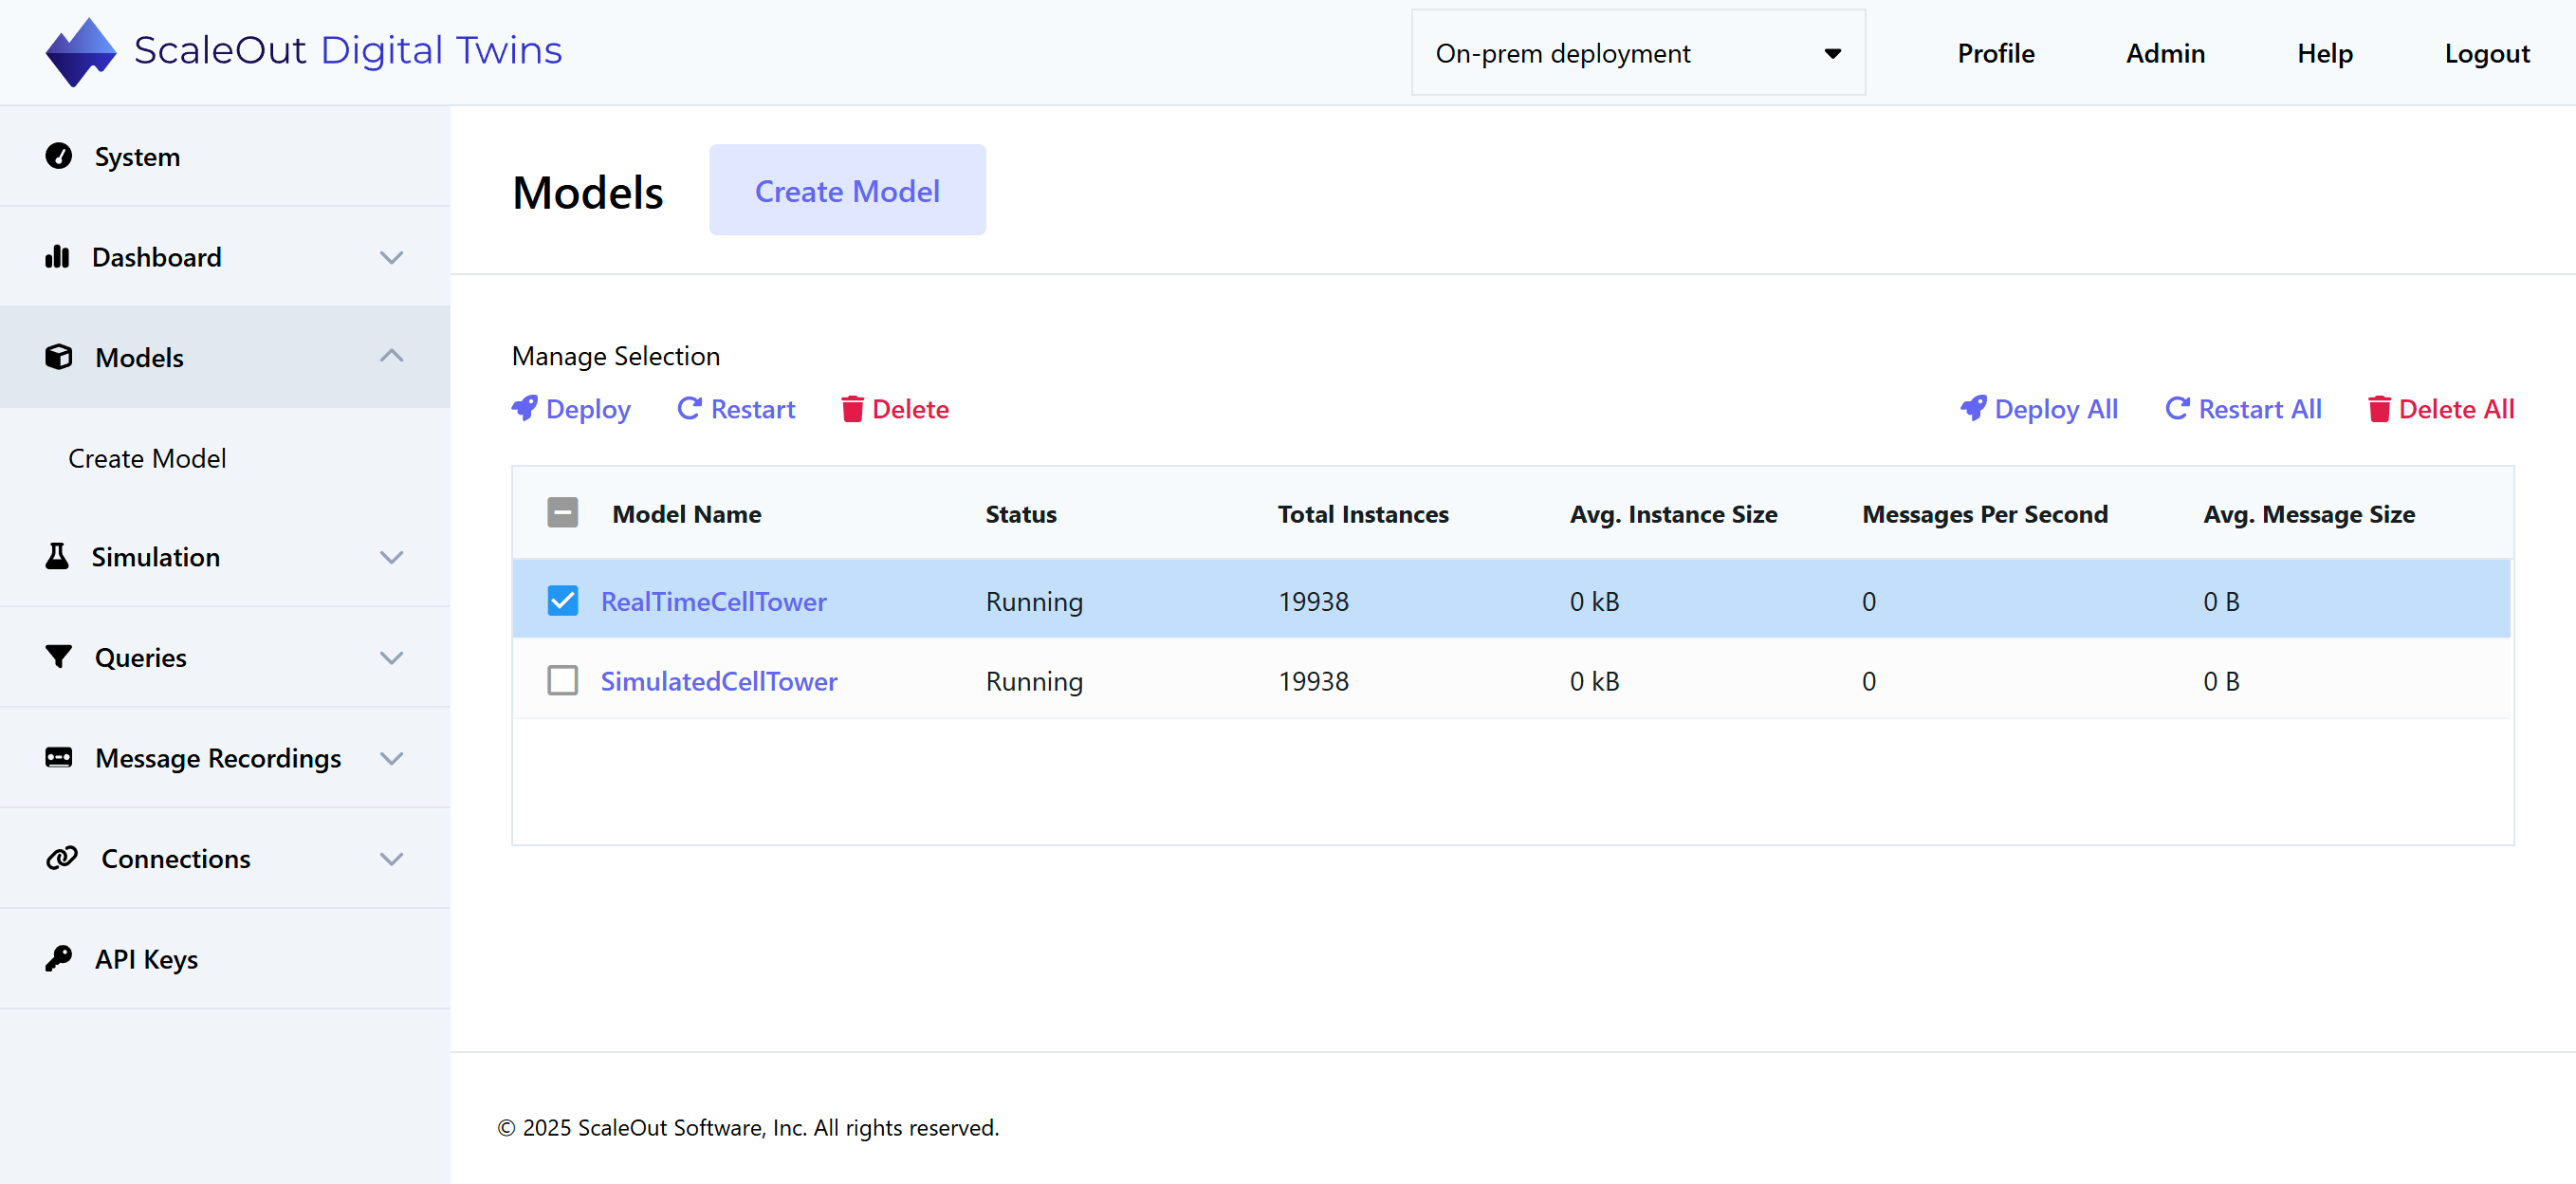Expand the Dashboard section chevron
2576x1184 pixels.
tap(392, 257)
